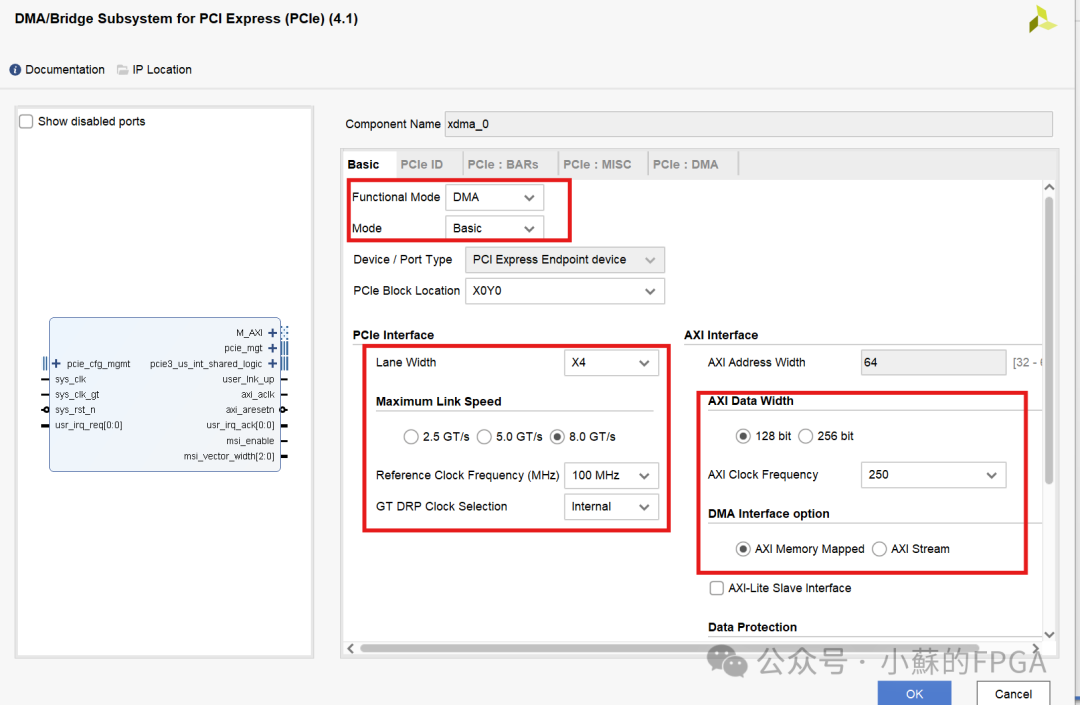Open the Documentation info icon
This screenshot has height=705, width=1080.
(x=15, y=70)
